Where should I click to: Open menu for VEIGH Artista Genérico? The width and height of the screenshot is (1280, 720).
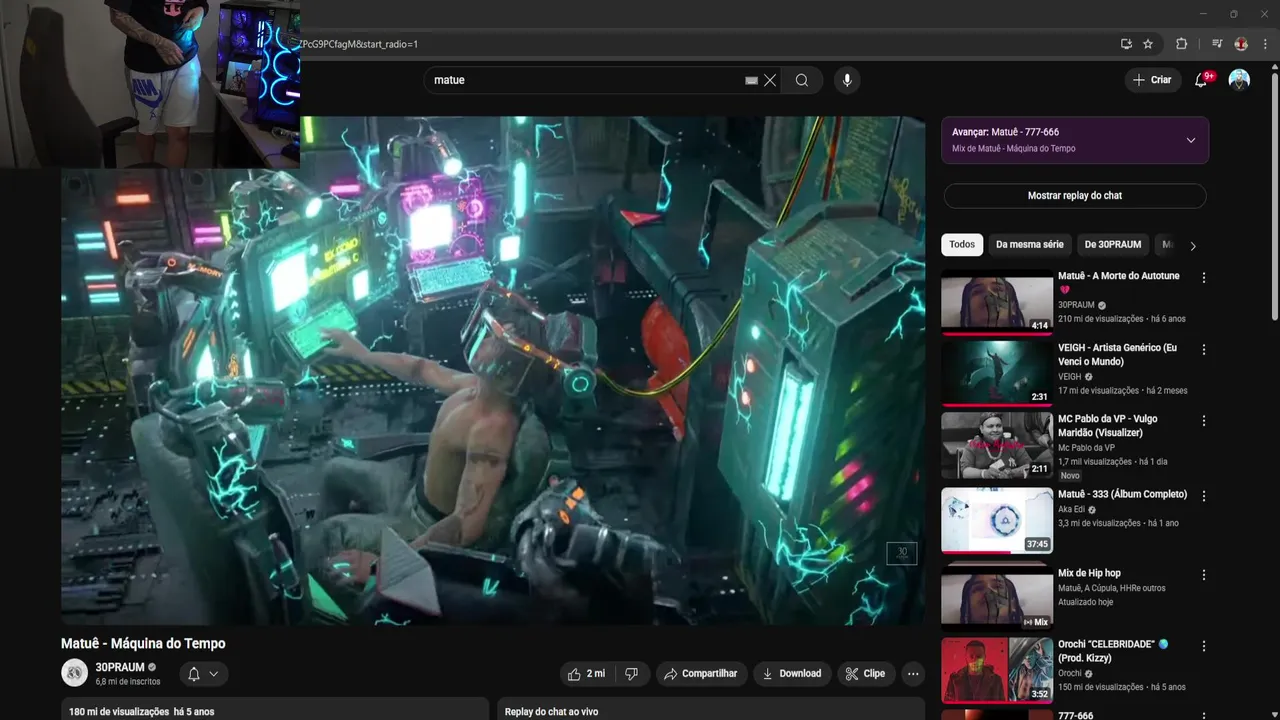(x=1204, y=350)
